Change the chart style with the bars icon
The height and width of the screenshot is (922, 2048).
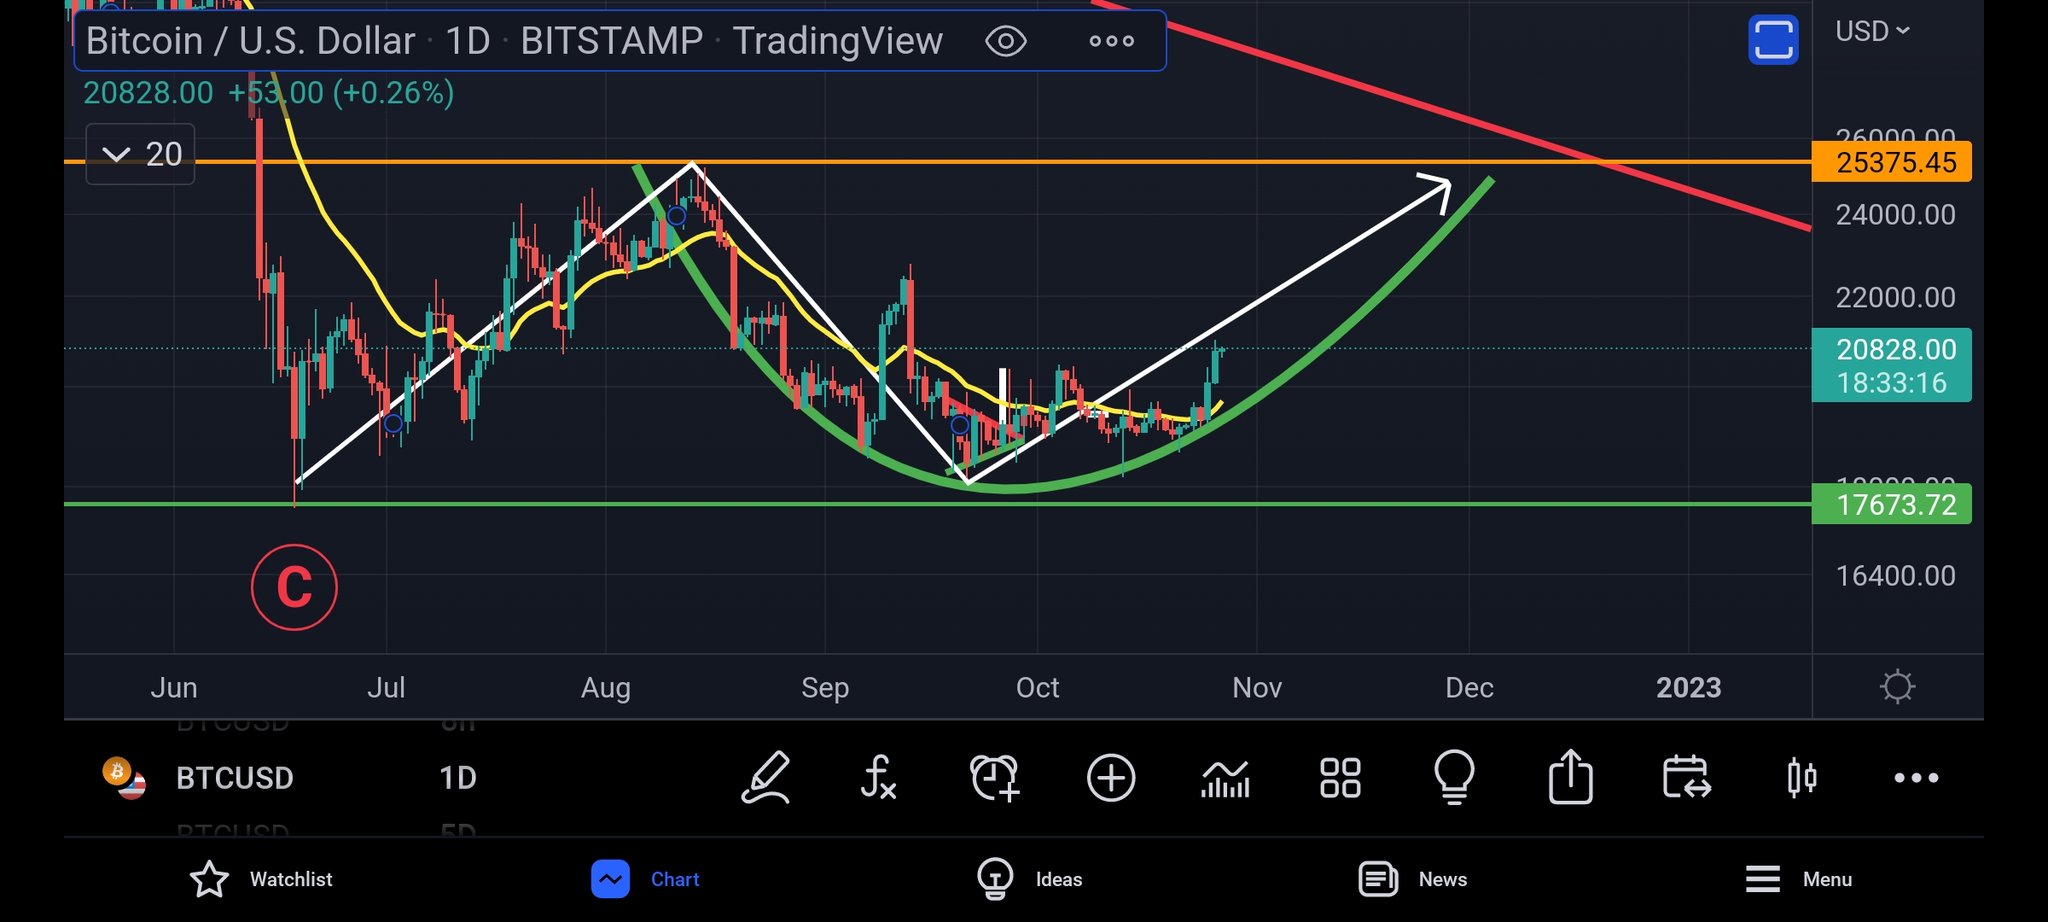tap(1226, 778)
